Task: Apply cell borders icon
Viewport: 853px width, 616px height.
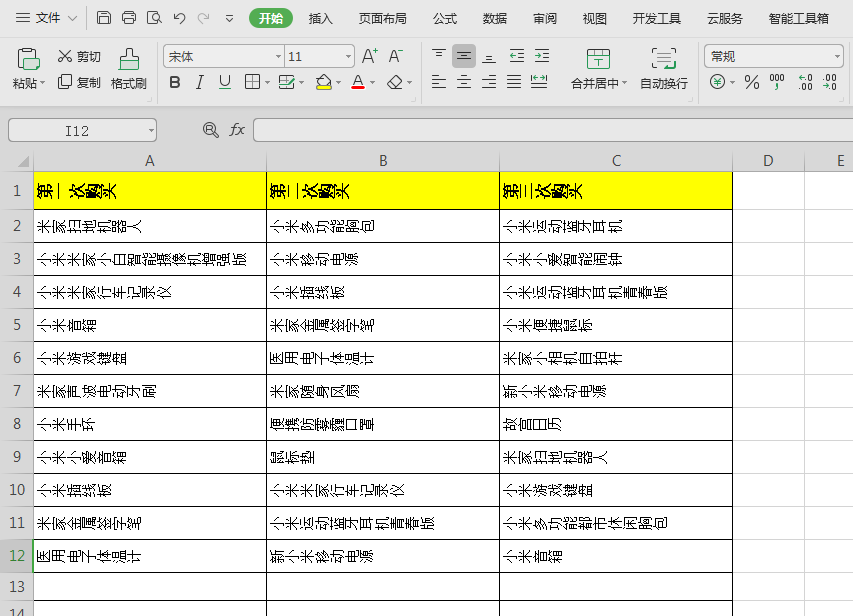Action: pos(252,82)
